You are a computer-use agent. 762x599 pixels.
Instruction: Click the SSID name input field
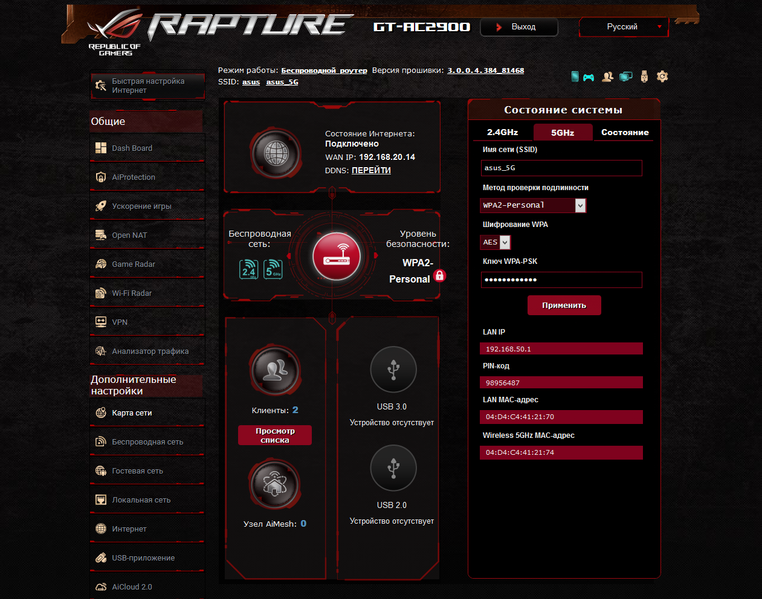pyautogui.click(x=562, y=168)
